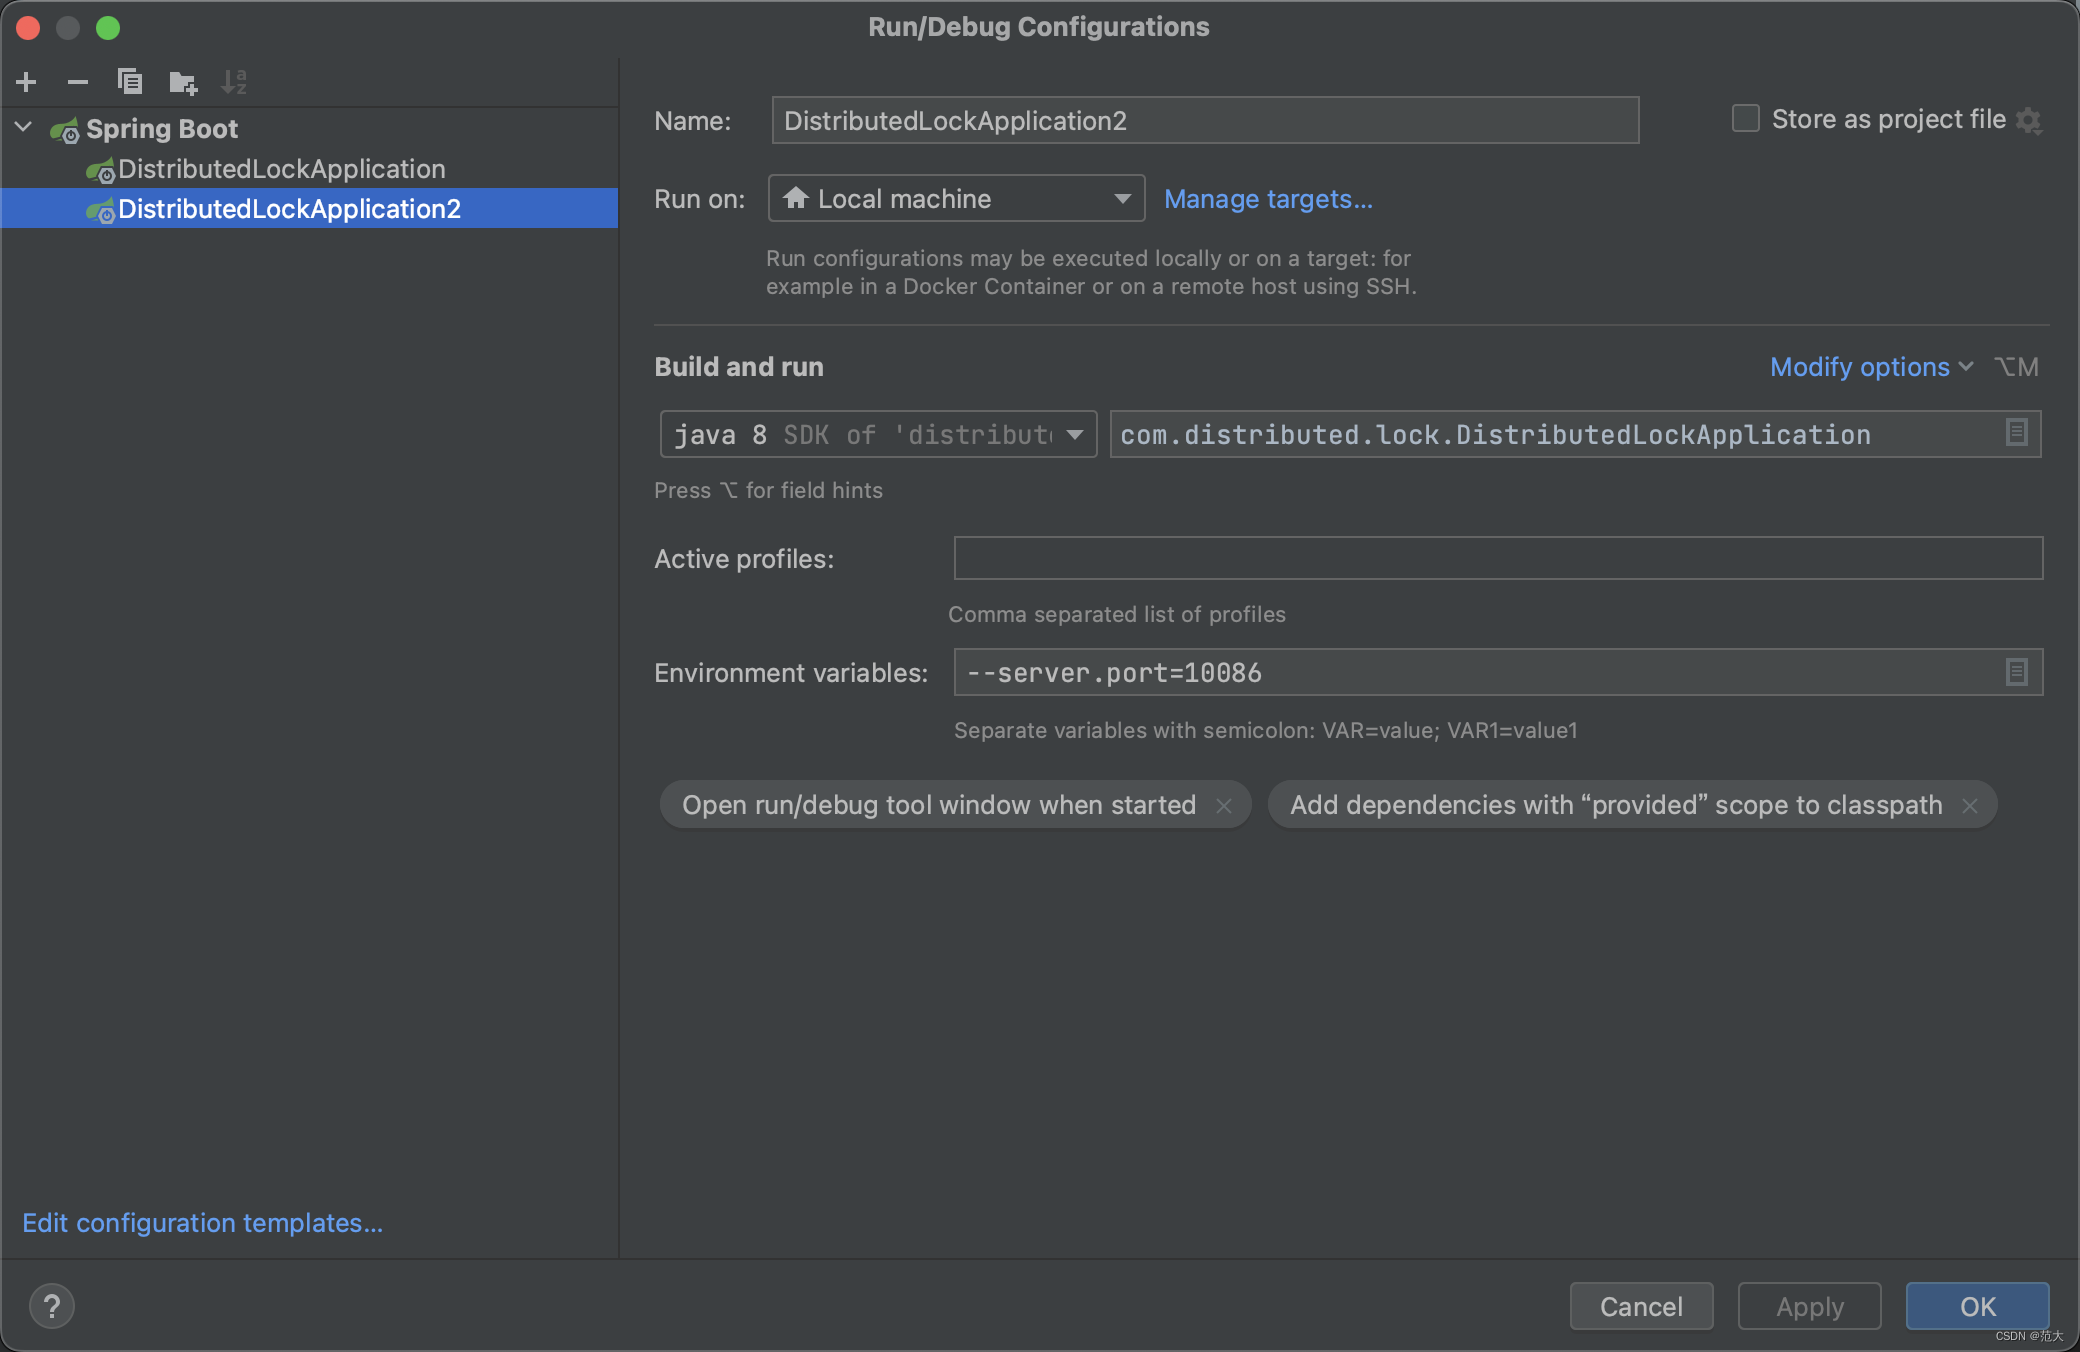The width and height of the screenshot is (2080, 1352).
Task: Click the Apply button
Action: point(1810,1306)
